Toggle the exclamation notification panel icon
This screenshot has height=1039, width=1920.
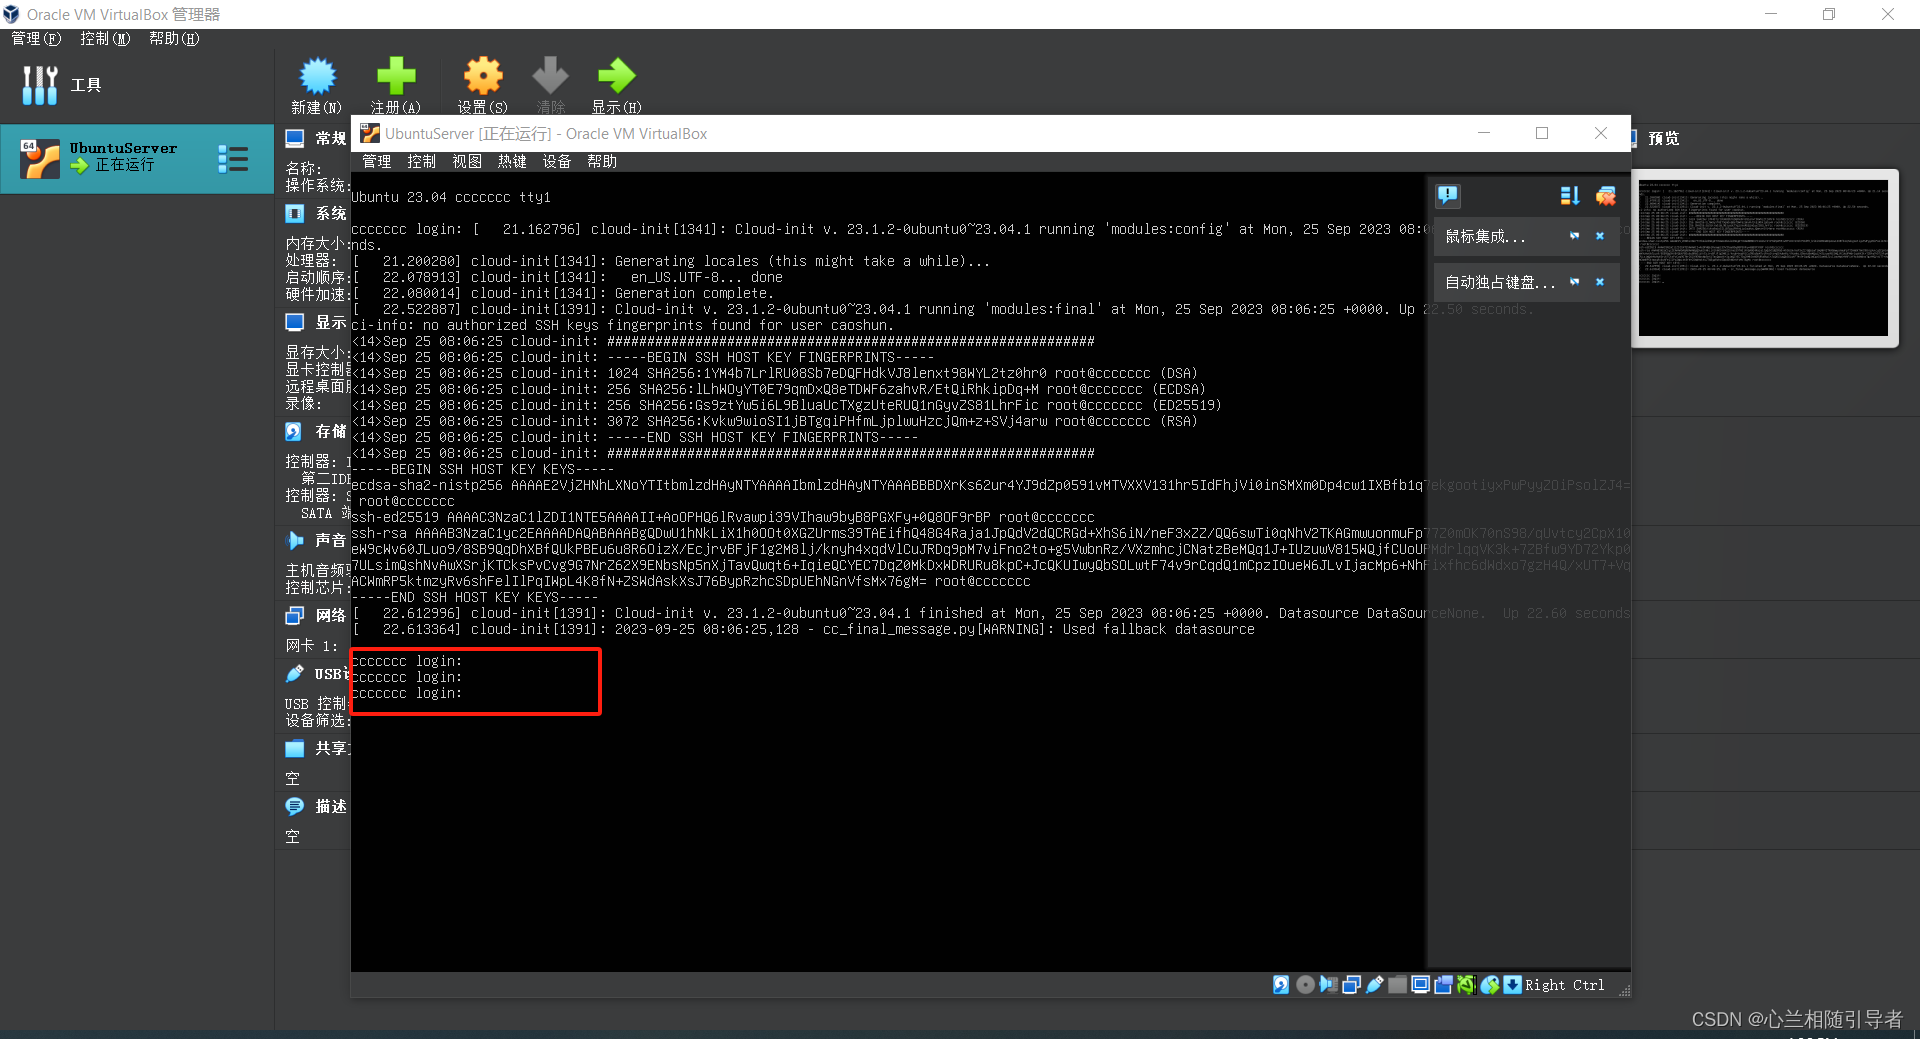1447,196
